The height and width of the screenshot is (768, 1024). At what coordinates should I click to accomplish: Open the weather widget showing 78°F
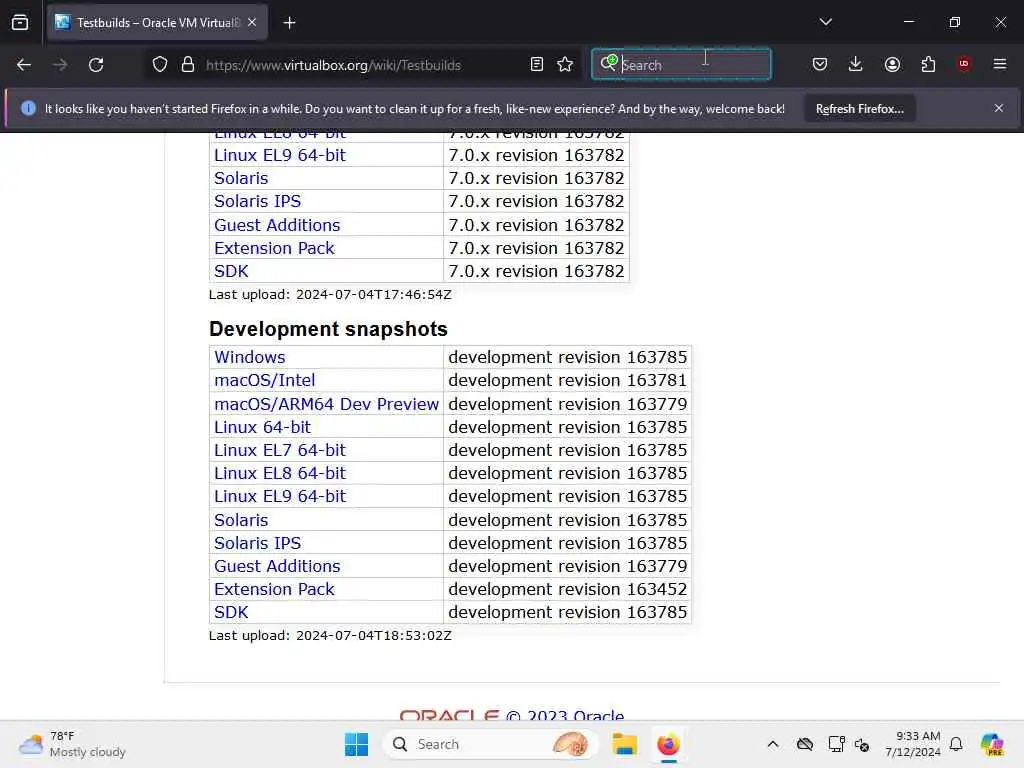point(72,744)
